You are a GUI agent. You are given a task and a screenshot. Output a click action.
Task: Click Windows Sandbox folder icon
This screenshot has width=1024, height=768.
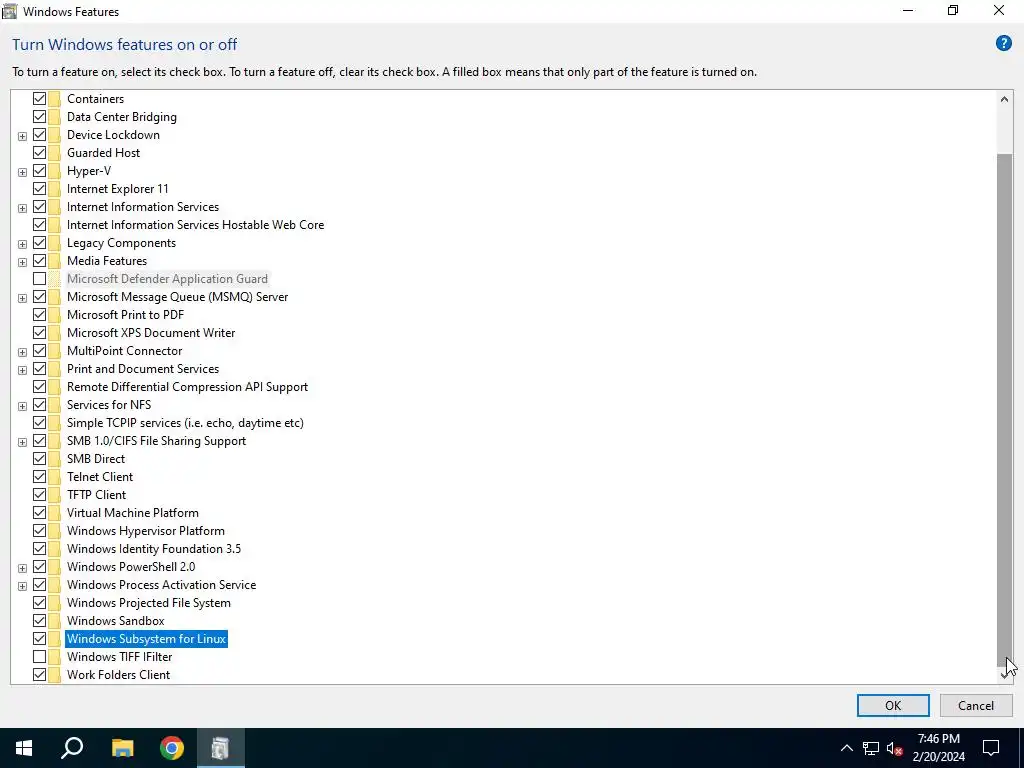point(54,620)
